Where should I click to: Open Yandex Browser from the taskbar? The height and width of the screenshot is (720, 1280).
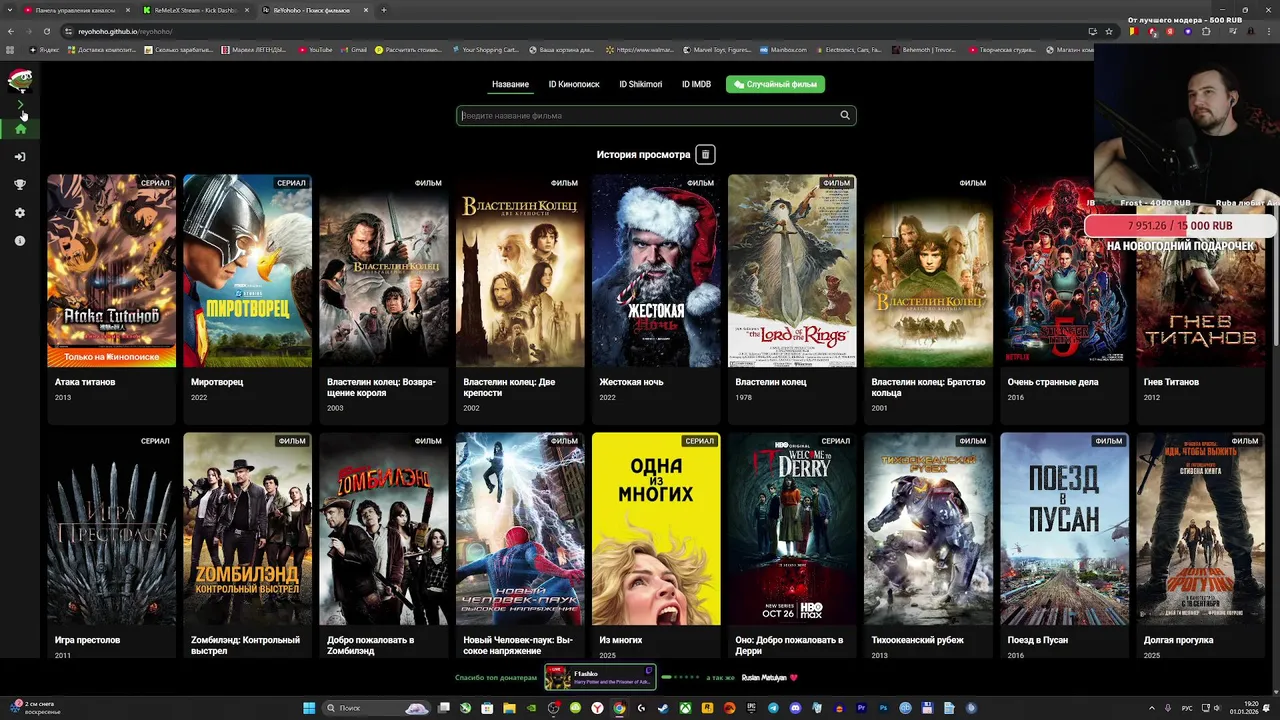(x=596, y=708)
